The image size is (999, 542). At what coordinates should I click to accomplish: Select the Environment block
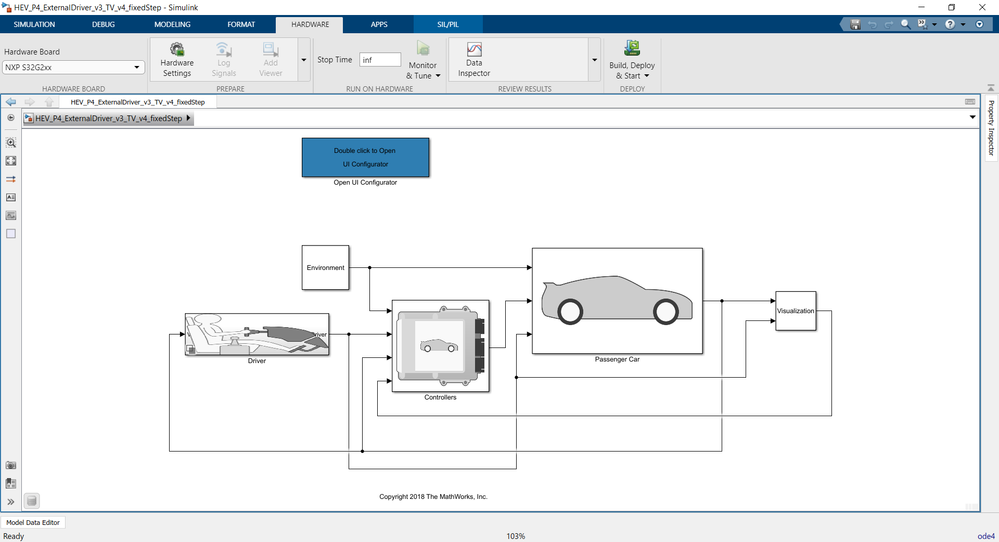pos(325,267)
